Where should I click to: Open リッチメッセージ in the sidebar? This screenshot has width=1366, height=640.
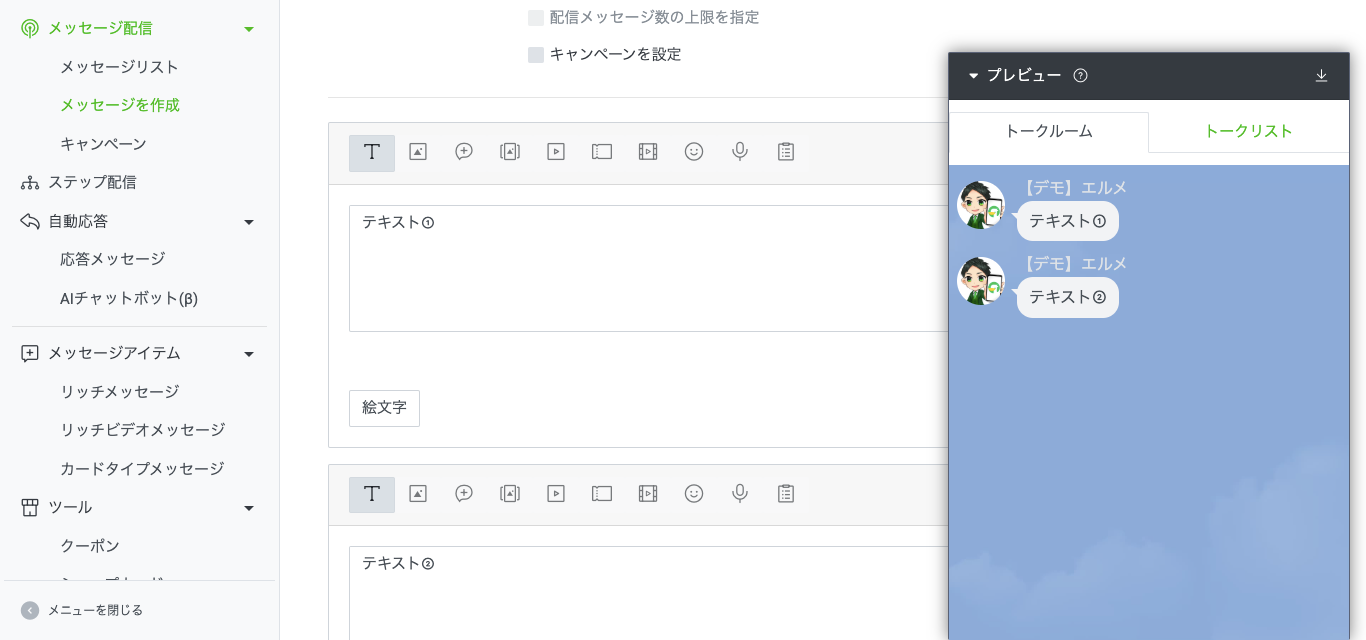(x=119, y=392)
